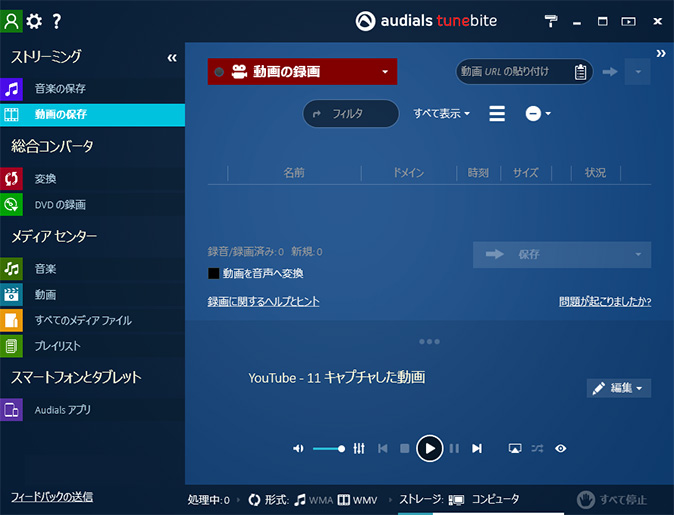Click the music note save icon
674x515 pixels.
tap(11, 89)
